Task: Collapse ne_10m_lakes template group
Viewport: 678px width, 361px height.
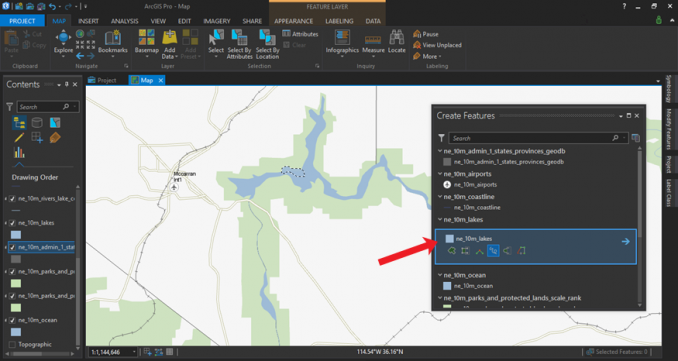Action: coord(440,220)
